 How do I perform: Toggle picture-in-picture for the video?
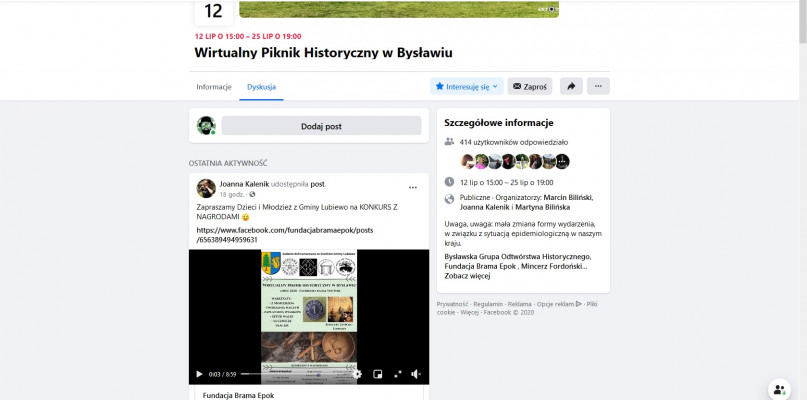(x=377, y=374)
